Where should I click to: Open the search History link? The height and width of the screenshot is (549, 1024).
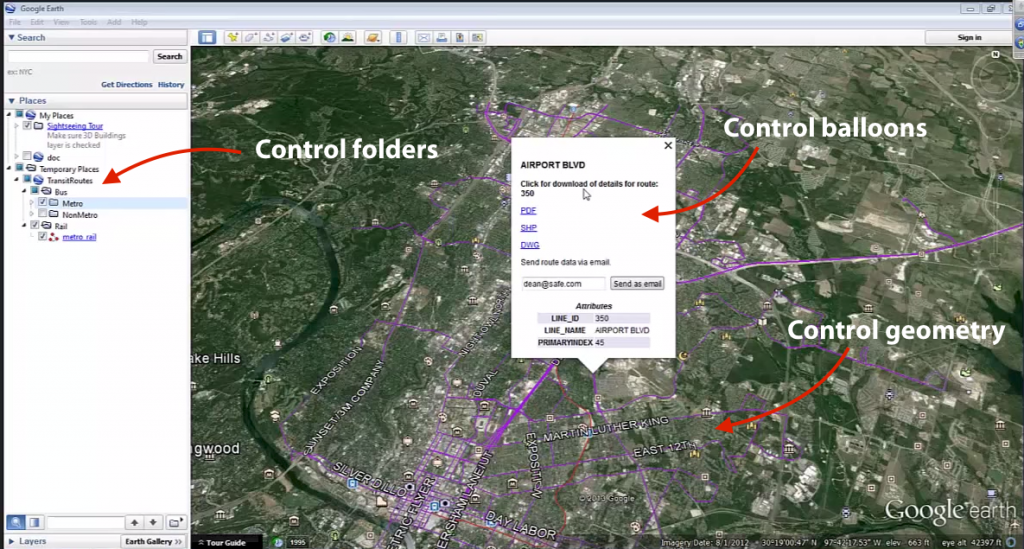171,85
